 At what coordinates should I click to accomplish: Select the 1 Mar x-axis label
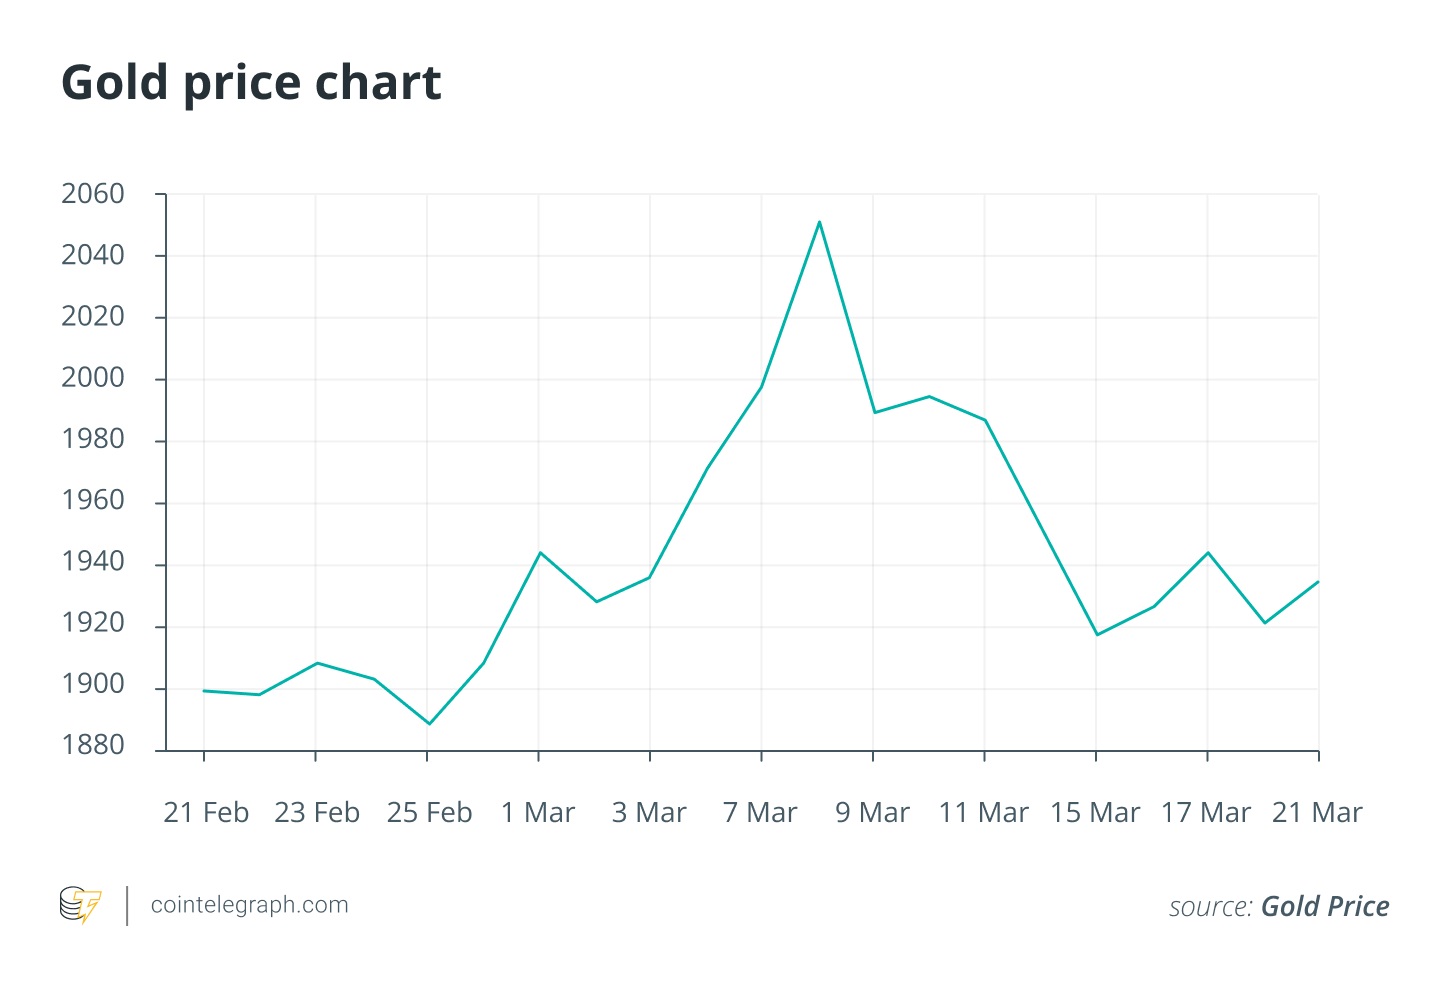coord(538,813)
